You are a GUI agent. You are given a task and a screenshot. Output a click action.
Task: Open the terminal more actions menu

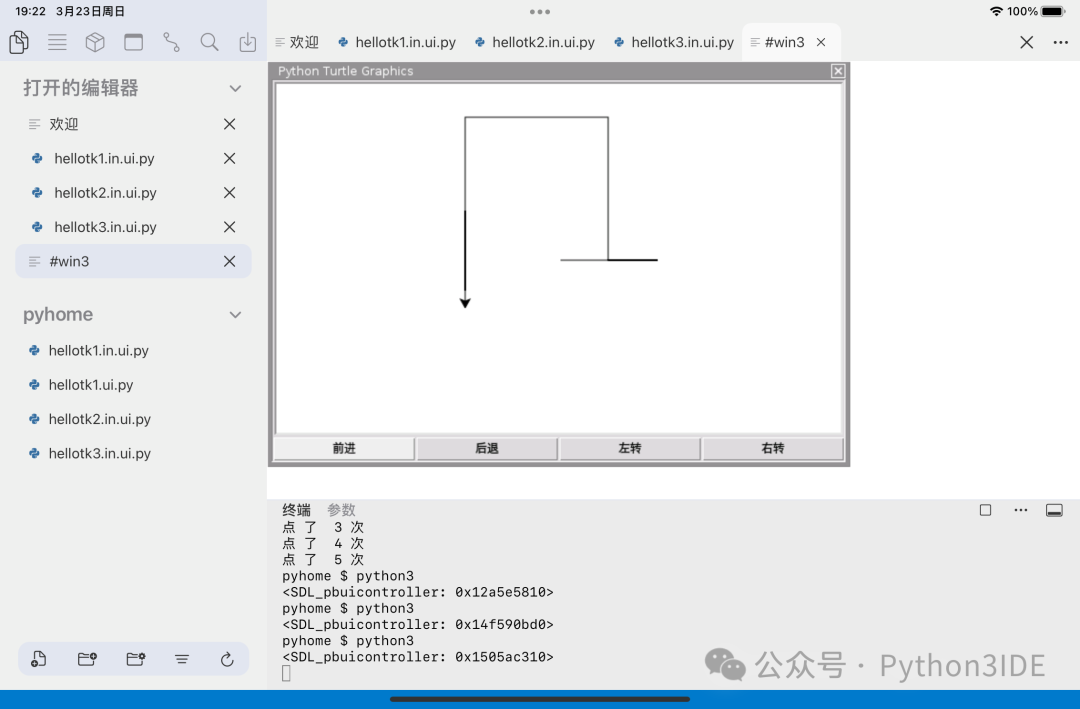pyautogui.click(x=1020, y=510)
